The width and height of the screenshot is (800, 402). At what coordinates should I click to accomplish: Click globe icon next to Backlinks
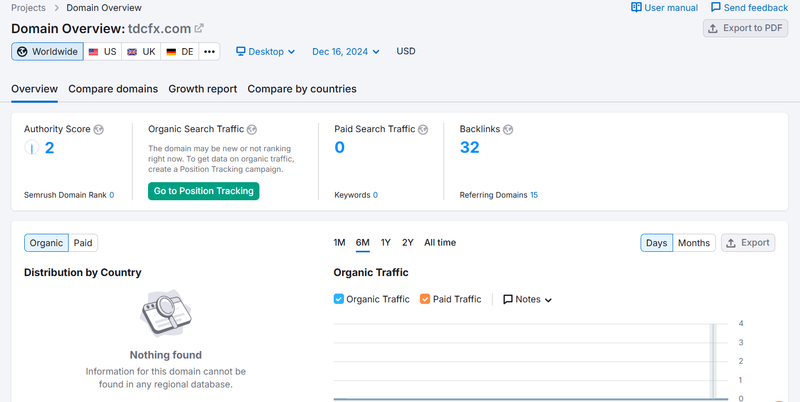coord(508,130)
